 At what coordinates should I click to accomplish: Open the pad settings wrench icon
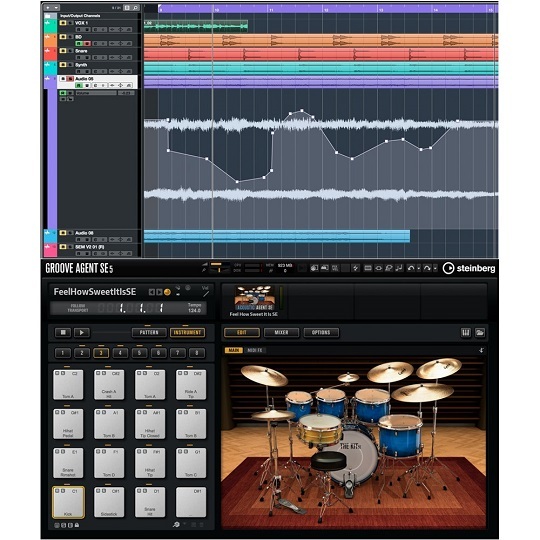[176, 525]
